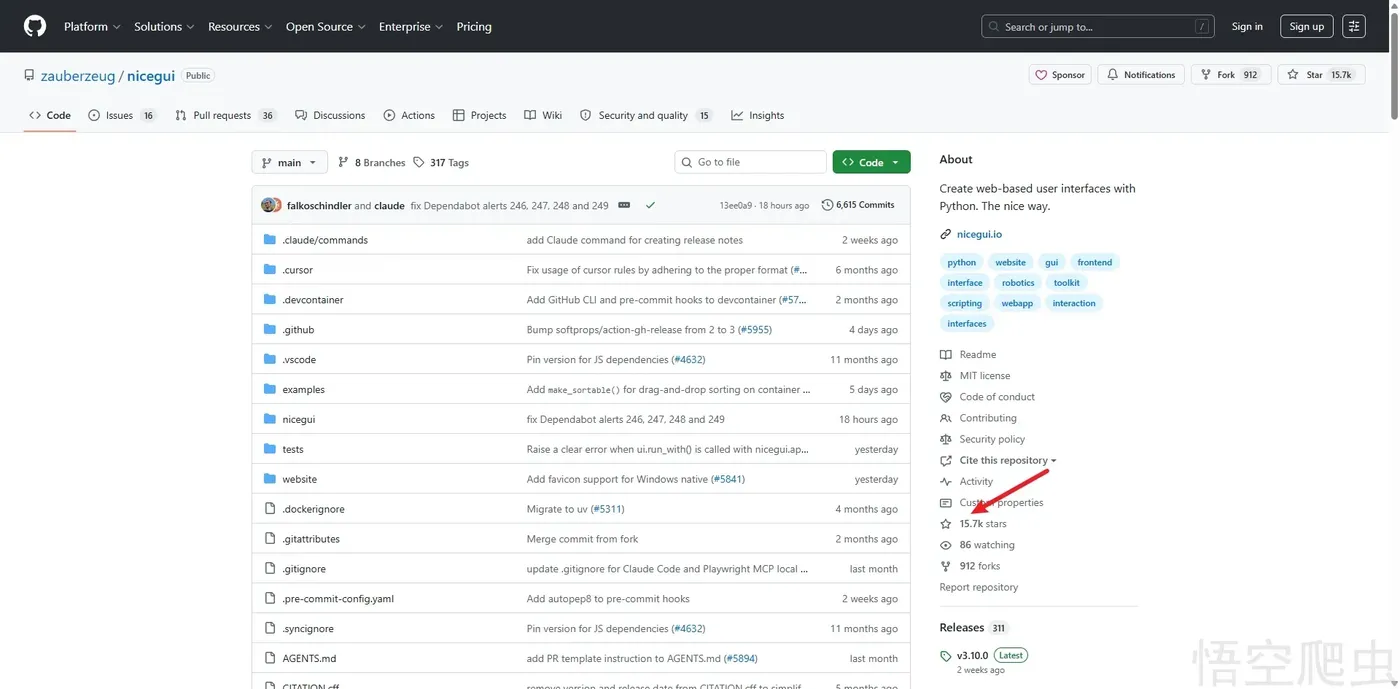Open the Resources dropdown menu
The image size is (1400, 689).
click(240, 27)
